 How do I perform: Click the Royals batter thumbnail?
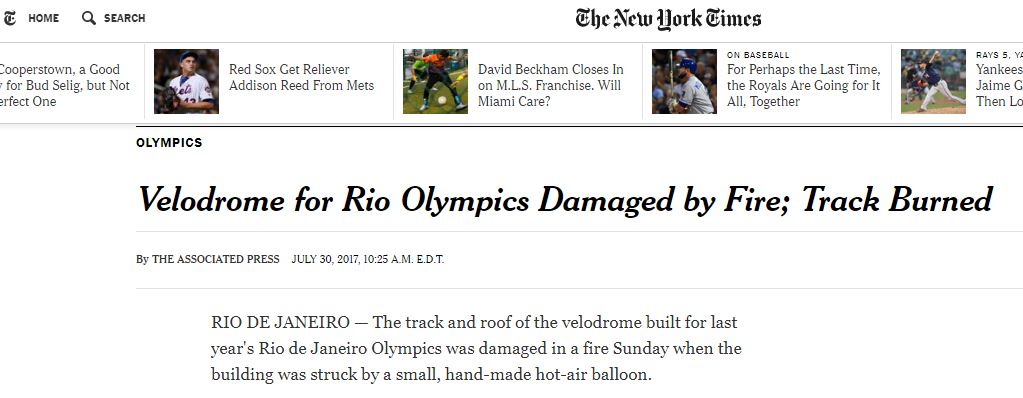[684, 82]
